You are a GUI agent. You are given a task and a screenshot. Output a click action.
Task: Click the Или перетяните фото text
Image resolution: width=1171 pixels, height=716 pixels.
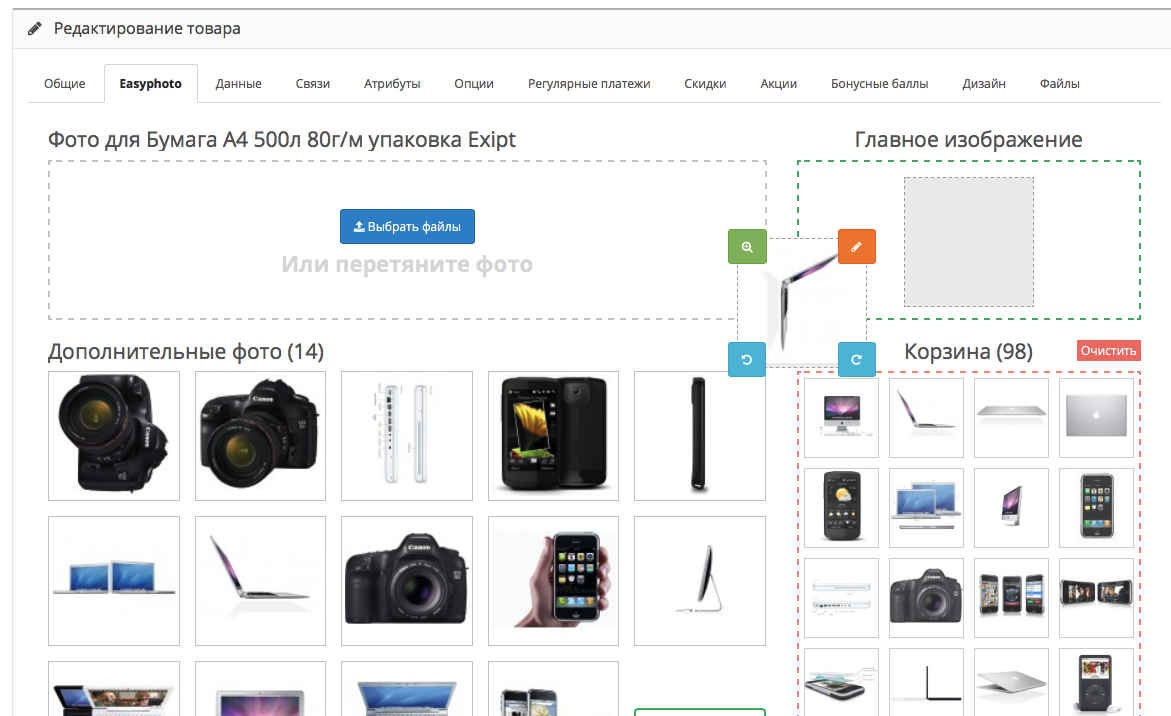(x=407, y=264)
